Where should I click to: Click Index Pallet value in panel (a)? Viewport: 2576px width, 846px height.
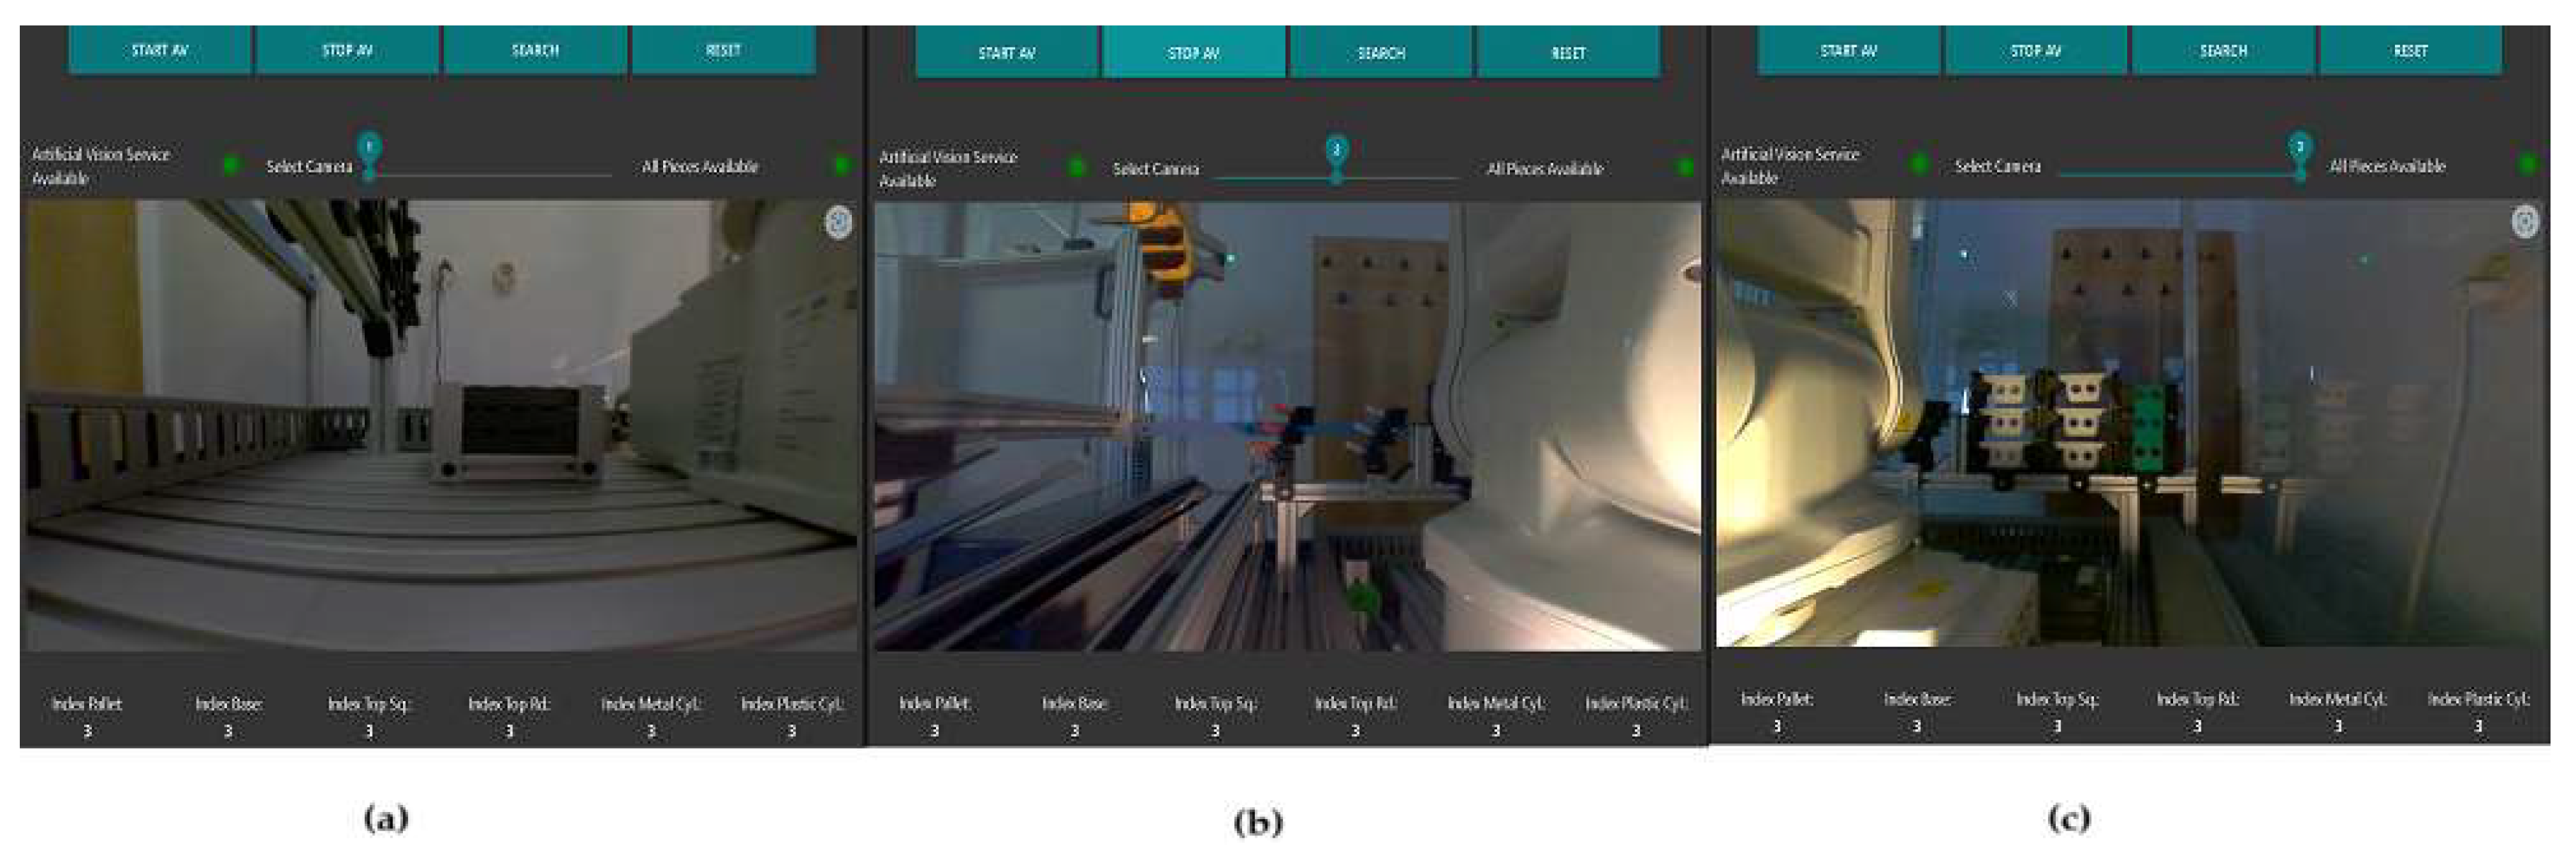pos(87,731)
